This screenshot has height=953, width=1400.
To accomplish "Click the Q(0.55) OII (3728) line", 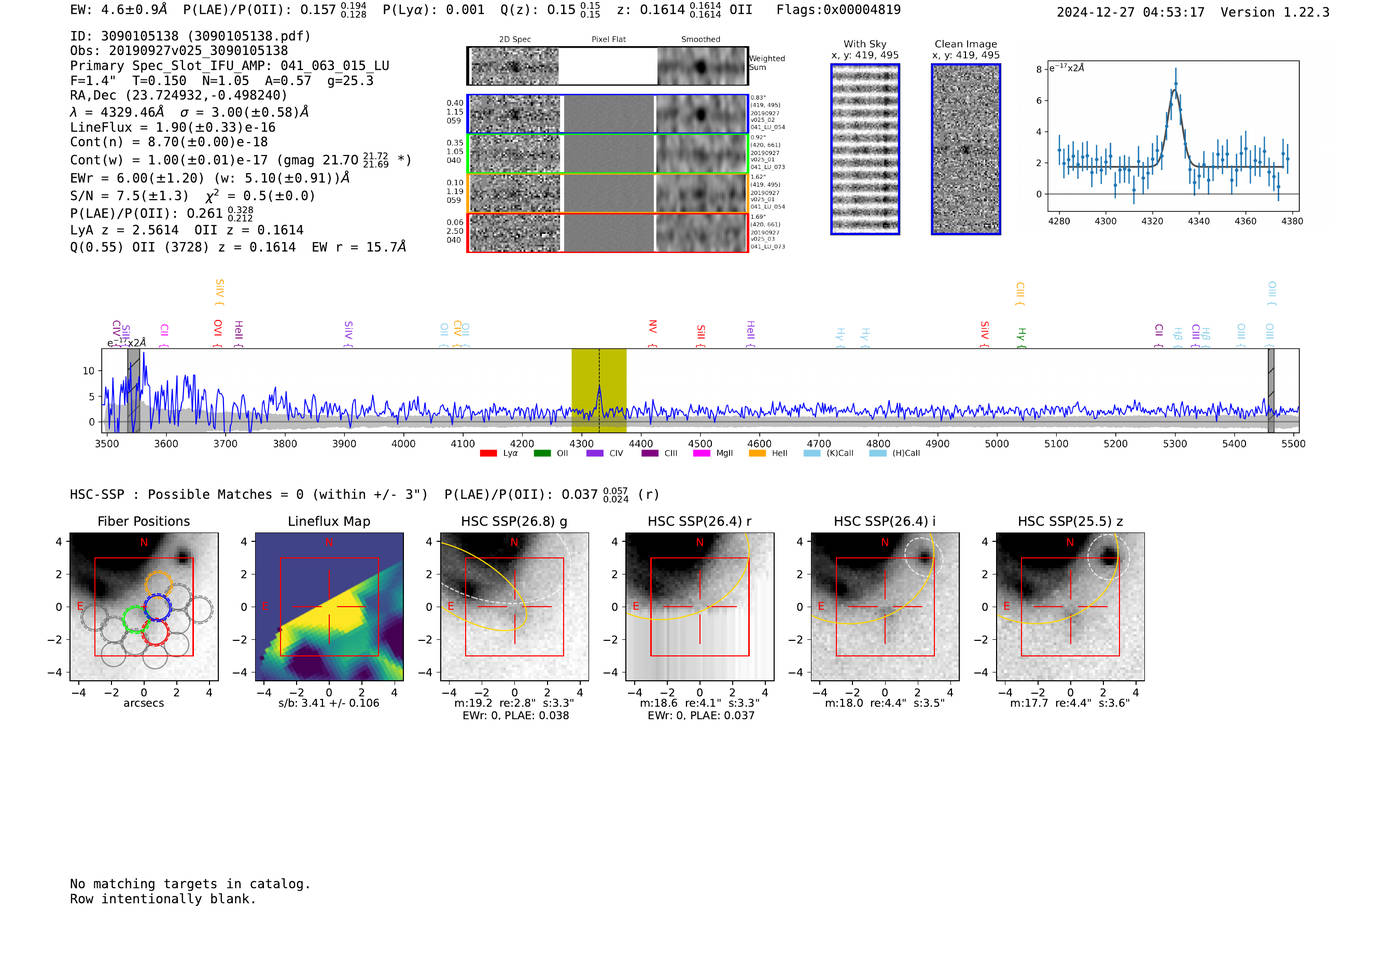I will click(x=238, y=247).
